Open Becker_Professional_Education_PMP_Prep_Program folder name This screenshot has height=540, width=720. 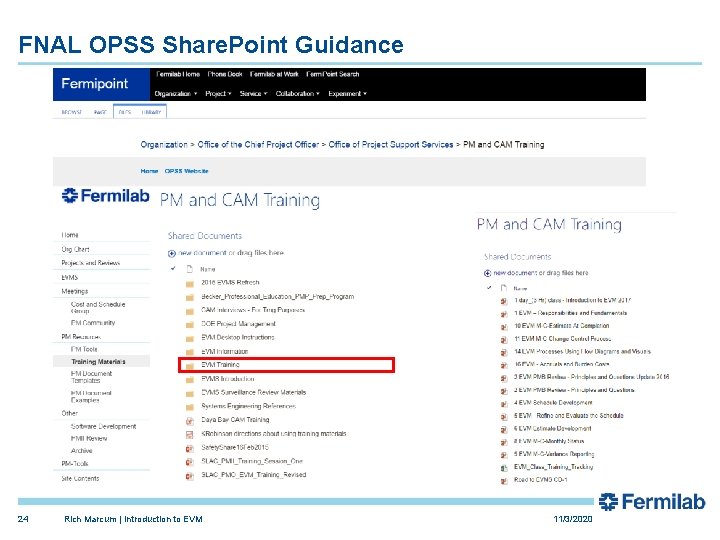coord(278,297)
